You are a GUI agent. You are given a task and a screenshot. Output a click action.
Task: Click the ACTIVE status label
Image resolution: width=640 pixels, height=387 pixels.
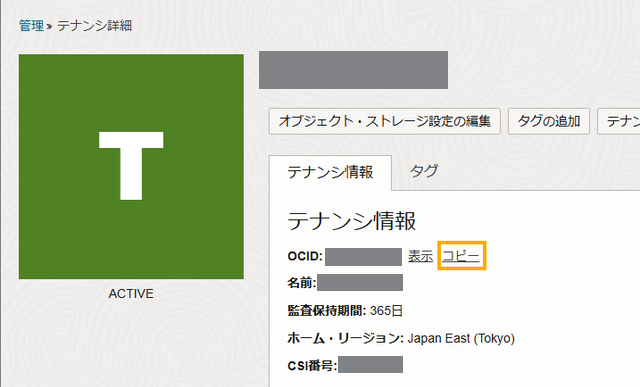tap(131, 294)
